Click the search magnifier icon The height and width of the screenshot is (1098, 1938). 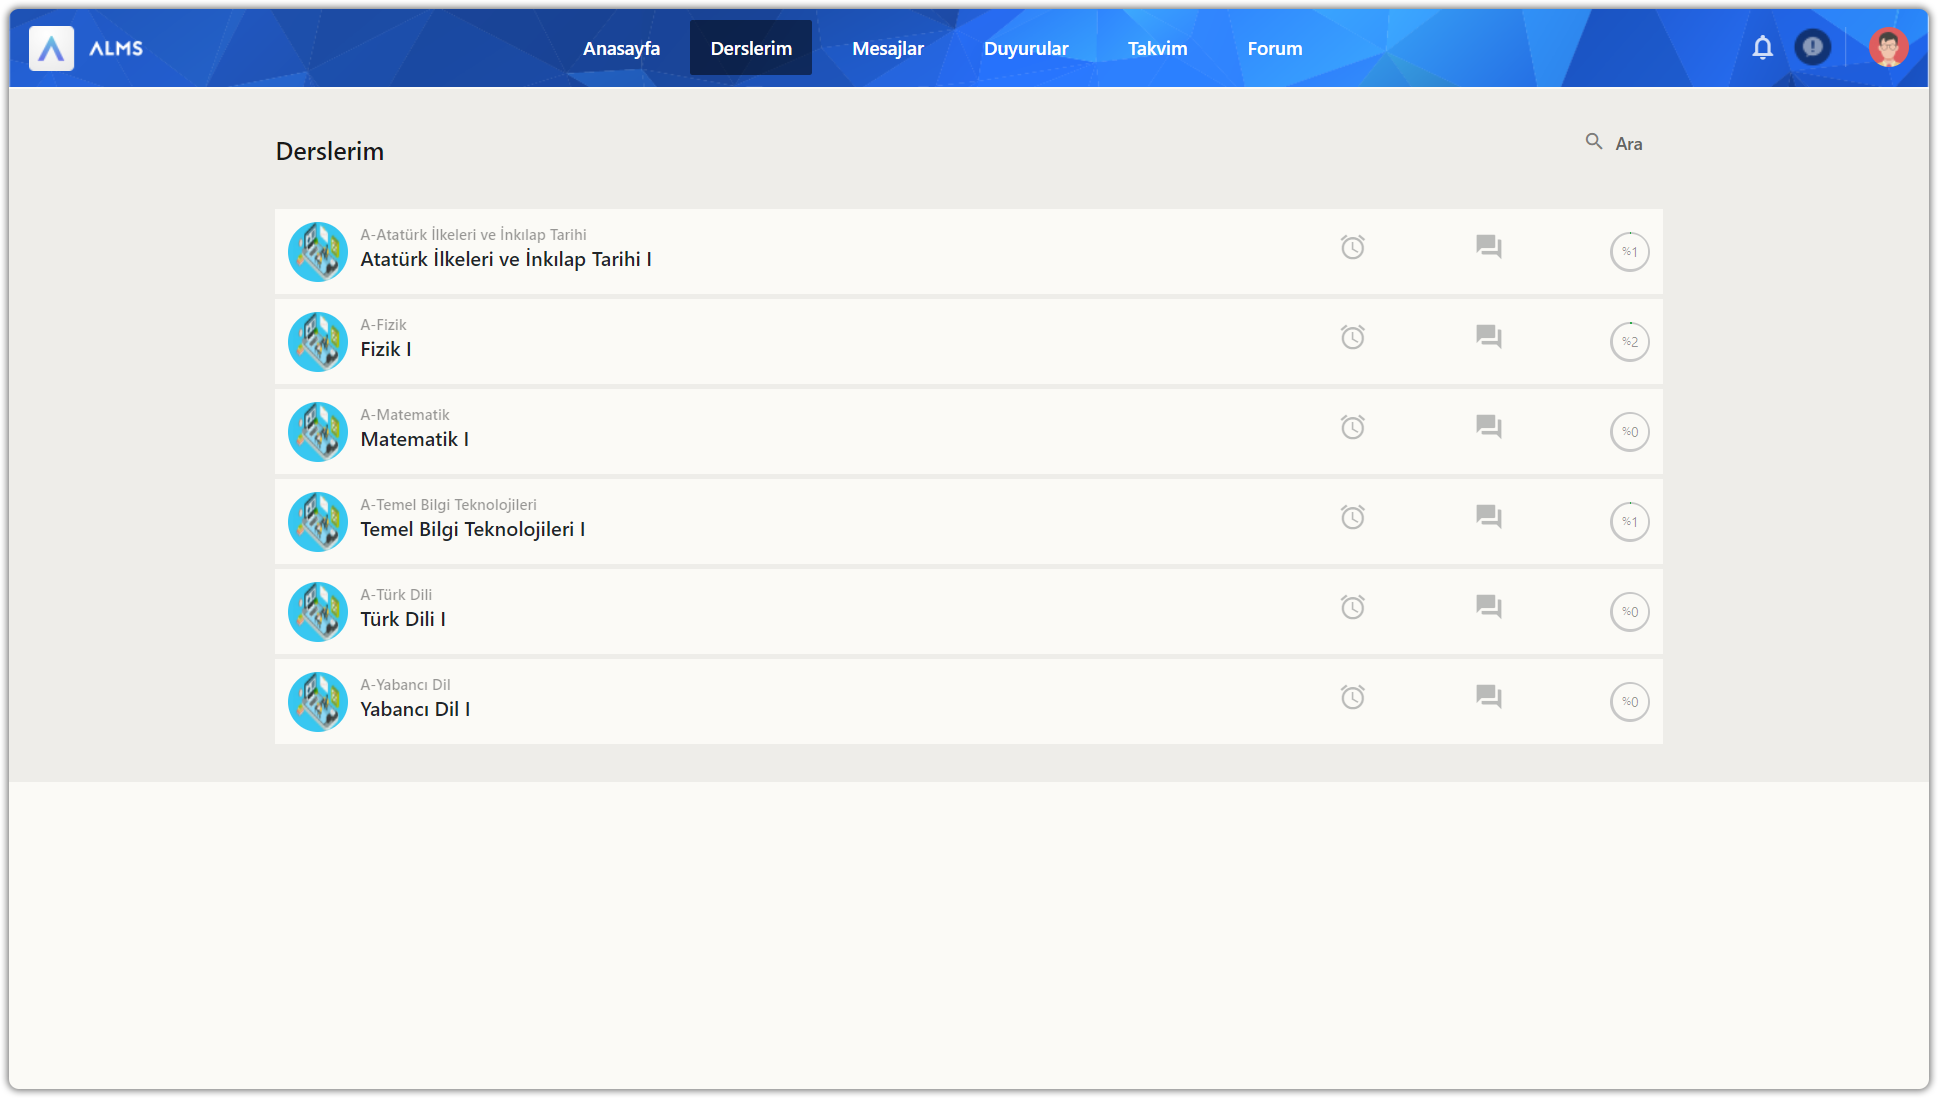coord(1594,142)
